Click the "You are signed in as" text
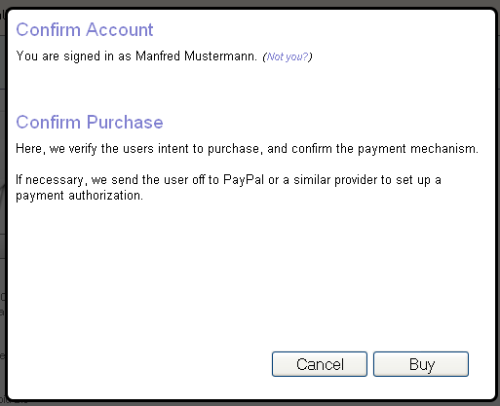Image resolution: width=500 pixels, height=406 pixels. (74, 56)
